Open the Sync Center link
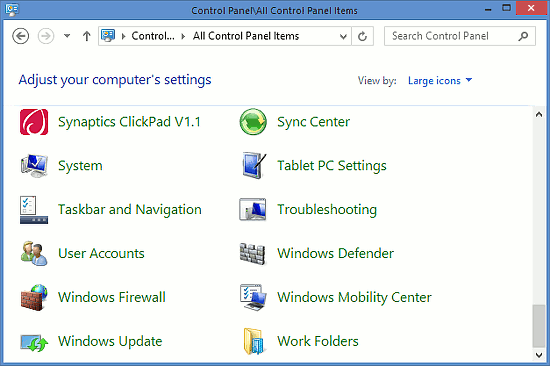Image resolution: width=550 pixels, height=366 pixels. [x=314, y=122]
